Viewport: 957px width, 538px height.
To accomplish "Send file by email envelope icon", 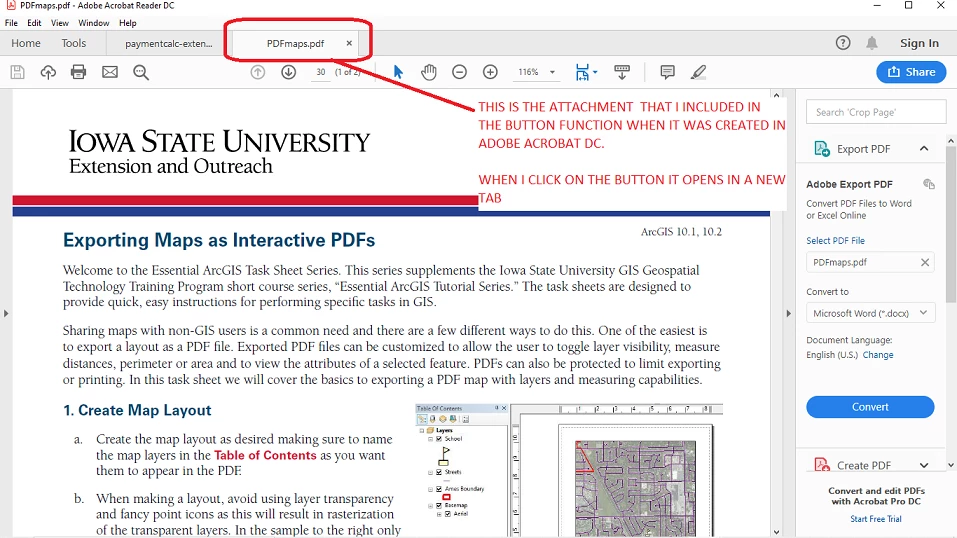I will pyautogui.click(x=110, y=72).
